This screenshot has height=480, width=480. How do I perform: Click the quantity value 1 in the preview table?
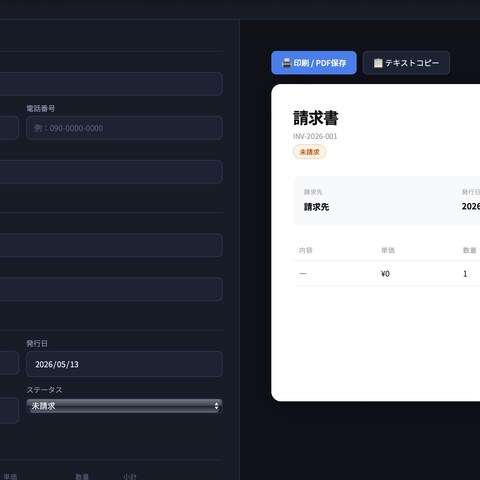[x=465, y=274]
